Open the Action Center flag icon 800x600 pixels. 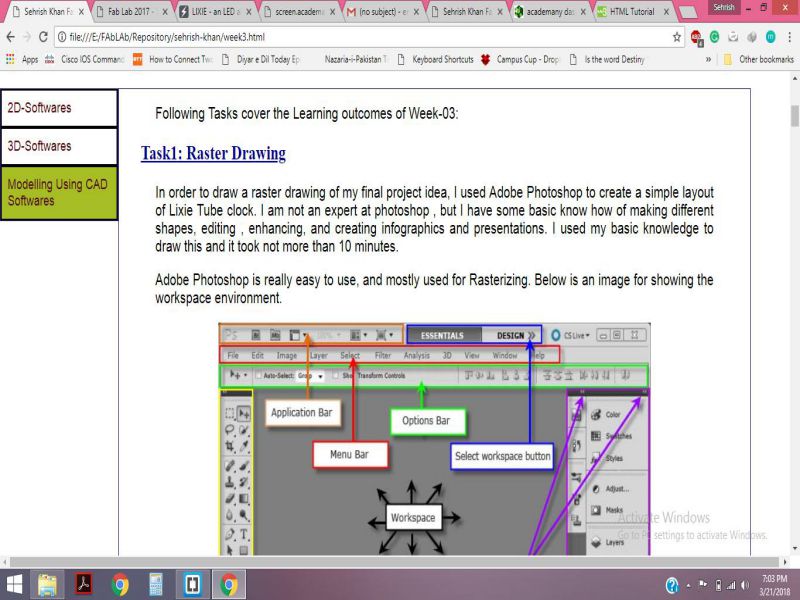pos(703,584)
